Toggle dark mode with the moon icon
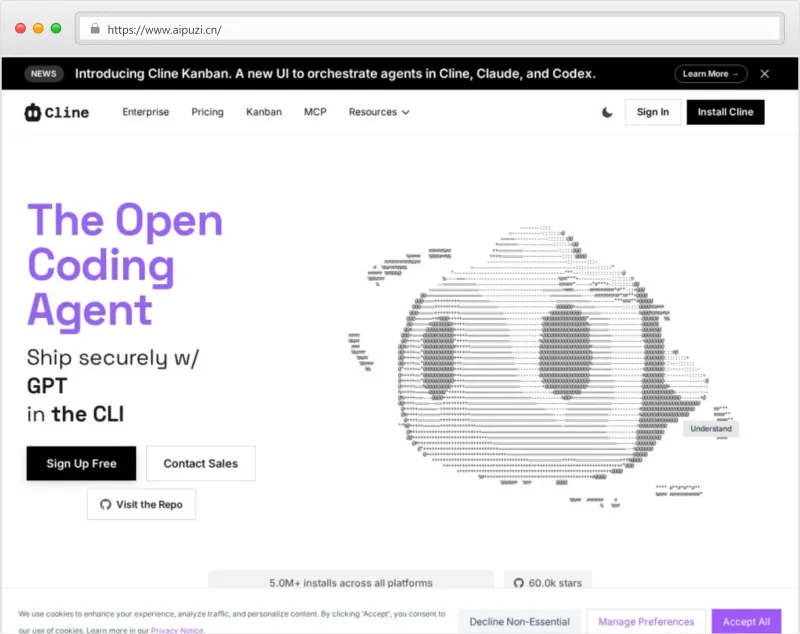 pos(606,112)
